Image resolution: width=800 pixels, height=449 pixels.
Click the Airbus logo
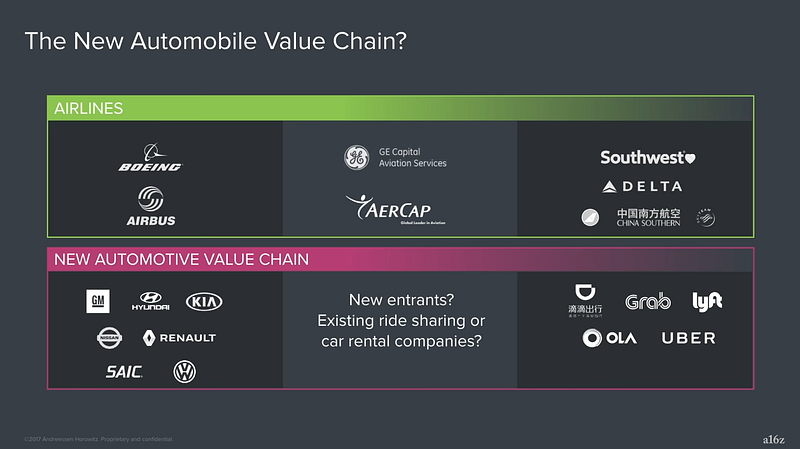pyautogui.click(x=151, y=206)
